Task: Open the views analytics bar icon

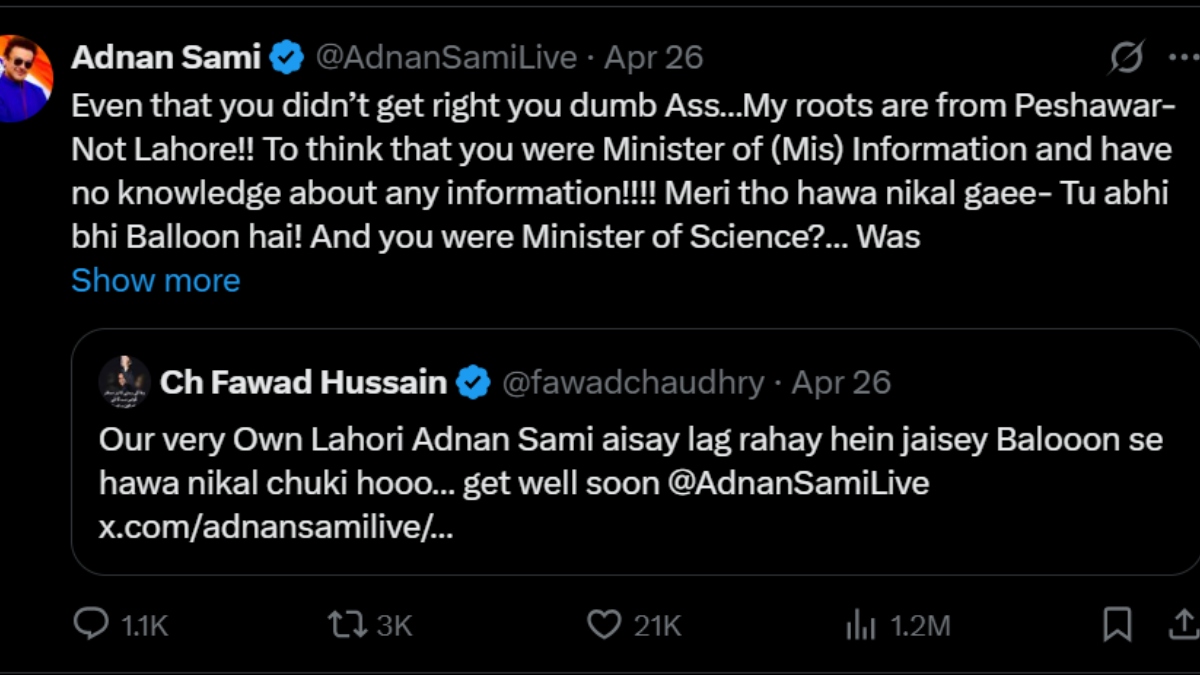Action: coord(860,625)
